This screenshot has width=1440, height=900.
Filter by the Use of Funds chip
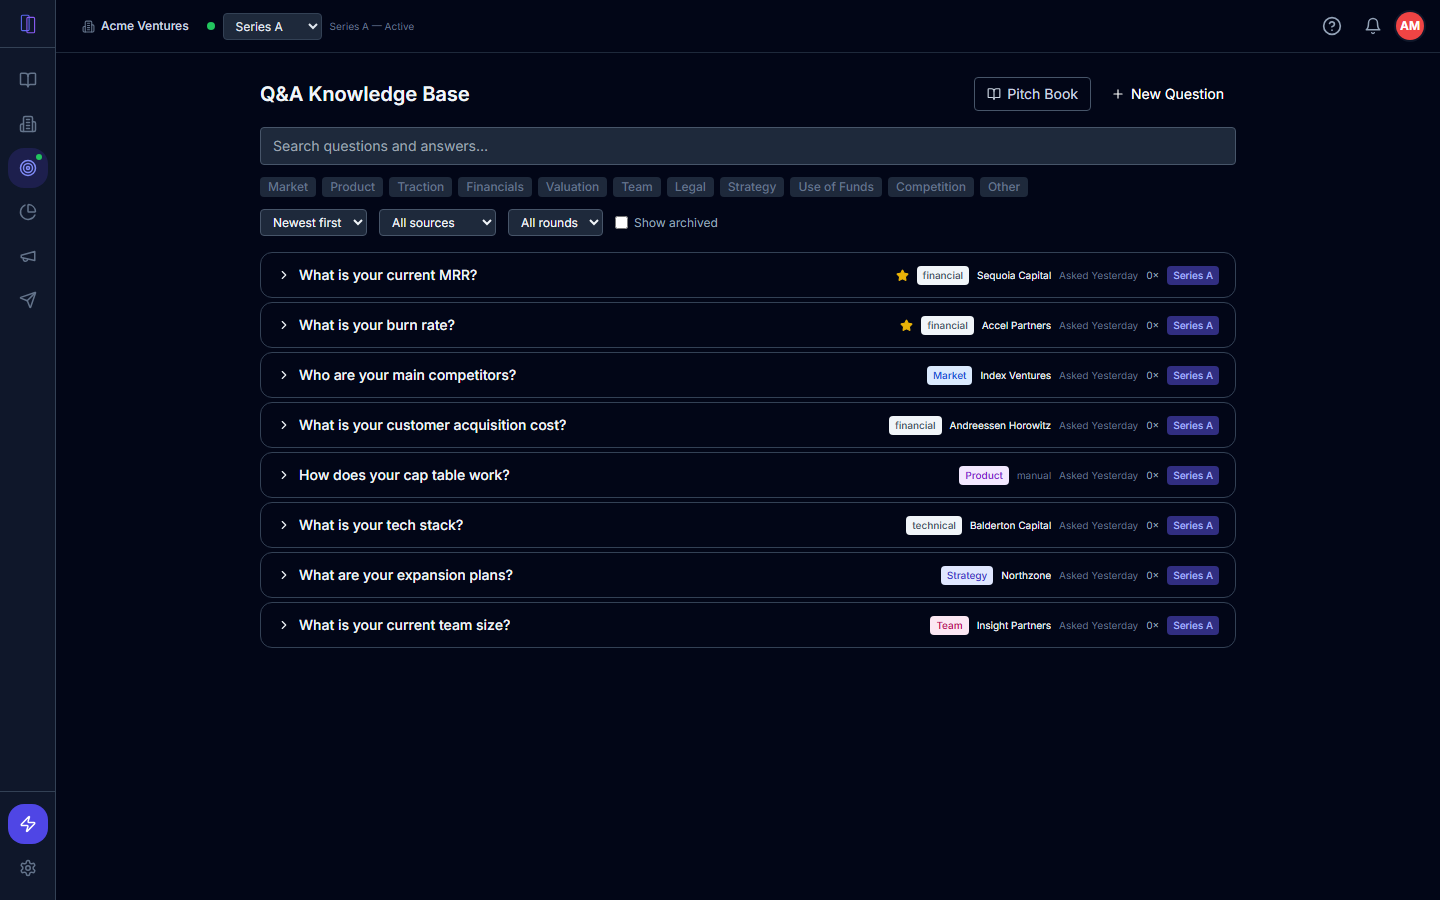(836, 187)
